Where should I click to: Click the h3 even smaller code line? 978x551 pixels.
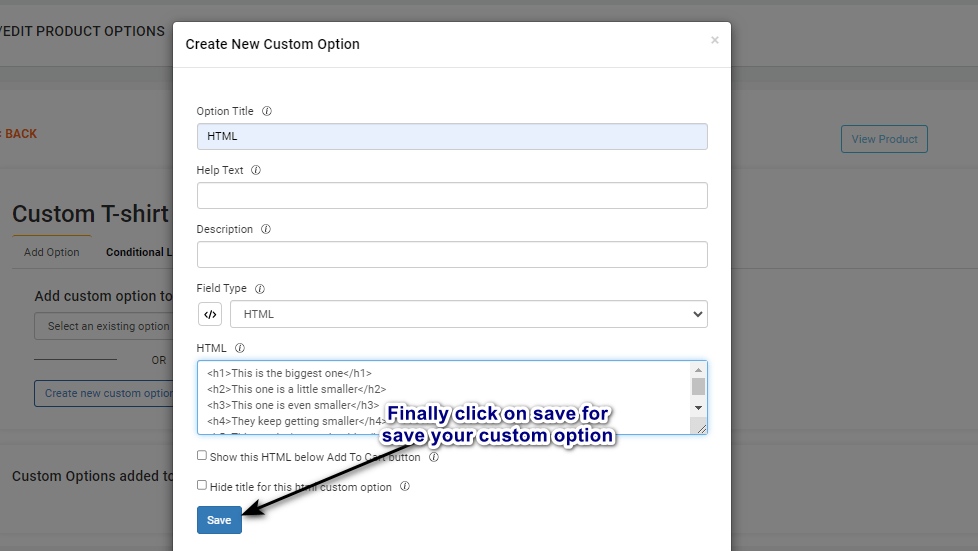pyautogui.click(x=293, y=405)
